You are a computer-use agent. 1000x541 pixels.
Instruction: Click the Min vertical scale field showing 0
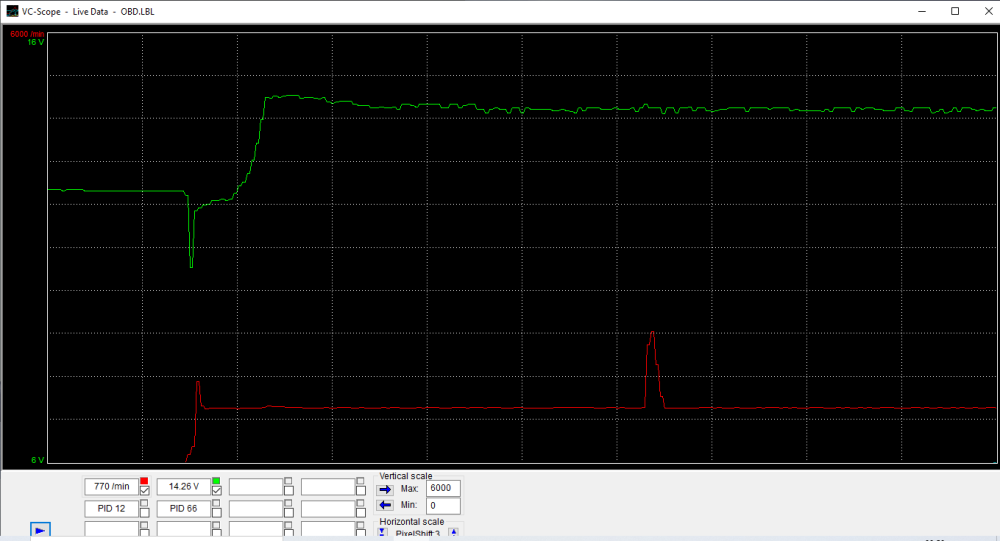pyautogui.click(x=443, y=506)
